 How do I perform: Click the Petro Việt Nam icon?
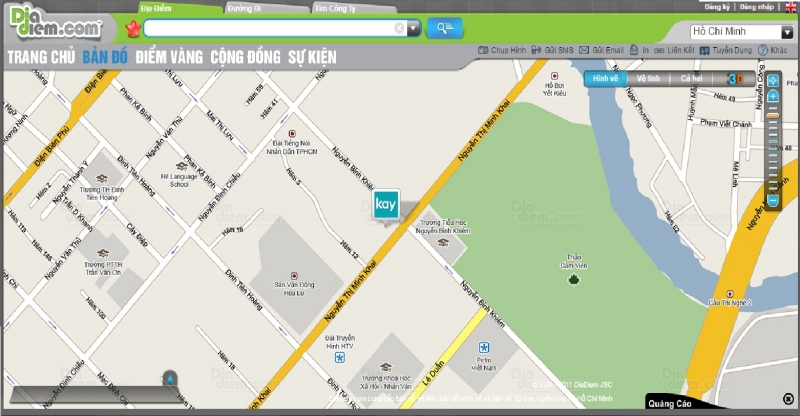[x=484, y=348]
